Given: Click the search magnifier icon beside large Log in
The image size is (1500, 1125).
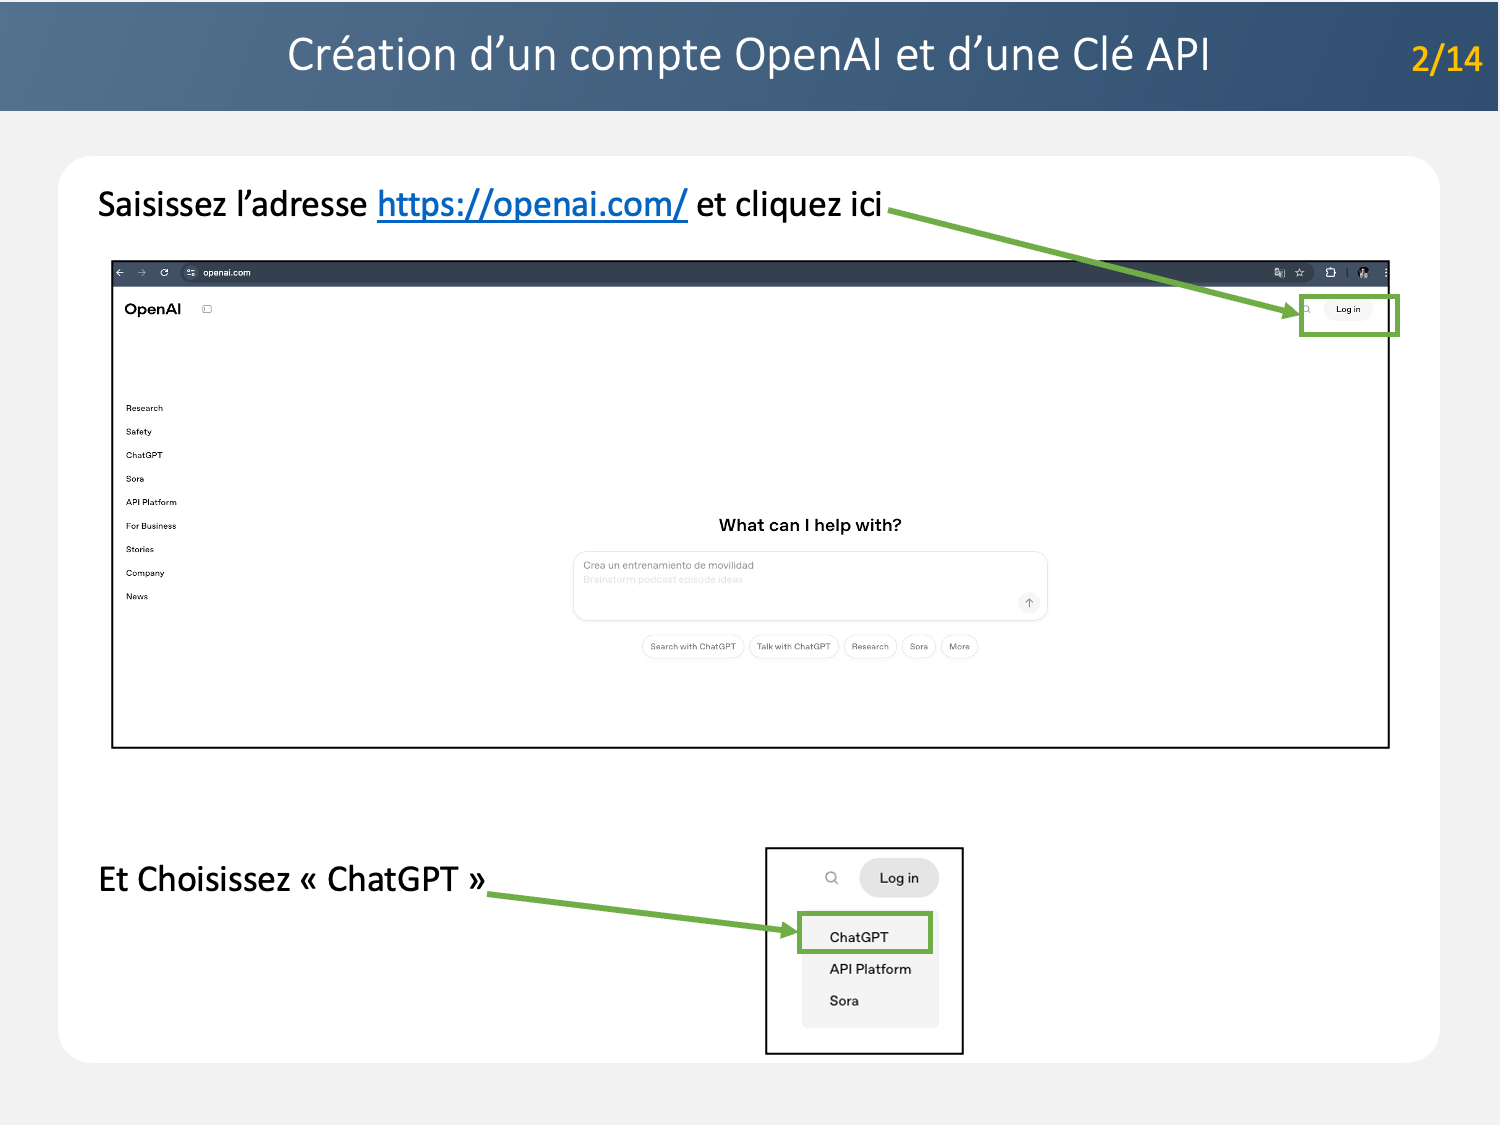Looking at the screenshot, I should coord(831,878).
